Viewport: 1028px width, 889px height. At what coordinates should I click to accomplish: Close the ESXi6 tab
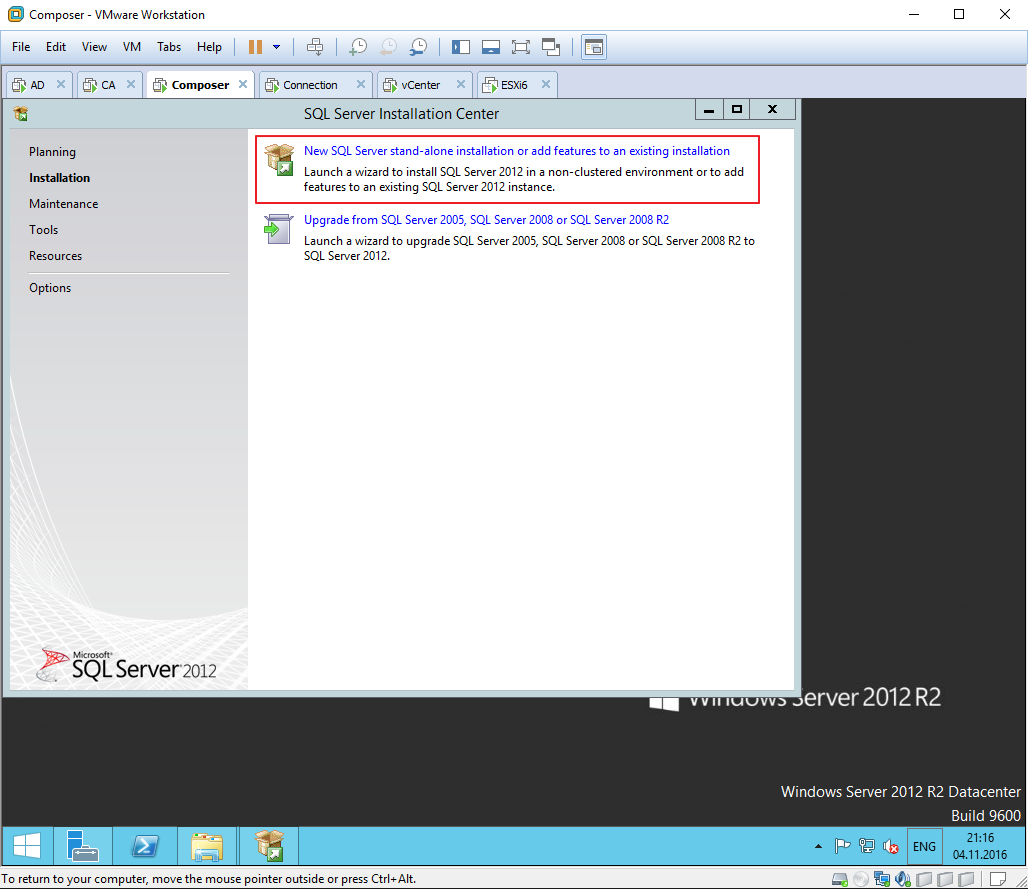[x=545, y=84]
